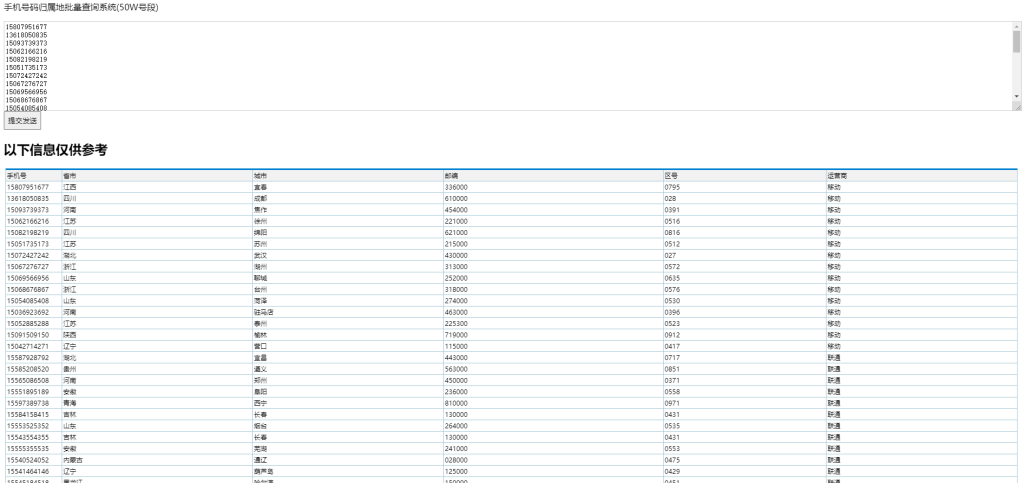
Task: Click the postal code cell 028000
Action: pos(456,460)
